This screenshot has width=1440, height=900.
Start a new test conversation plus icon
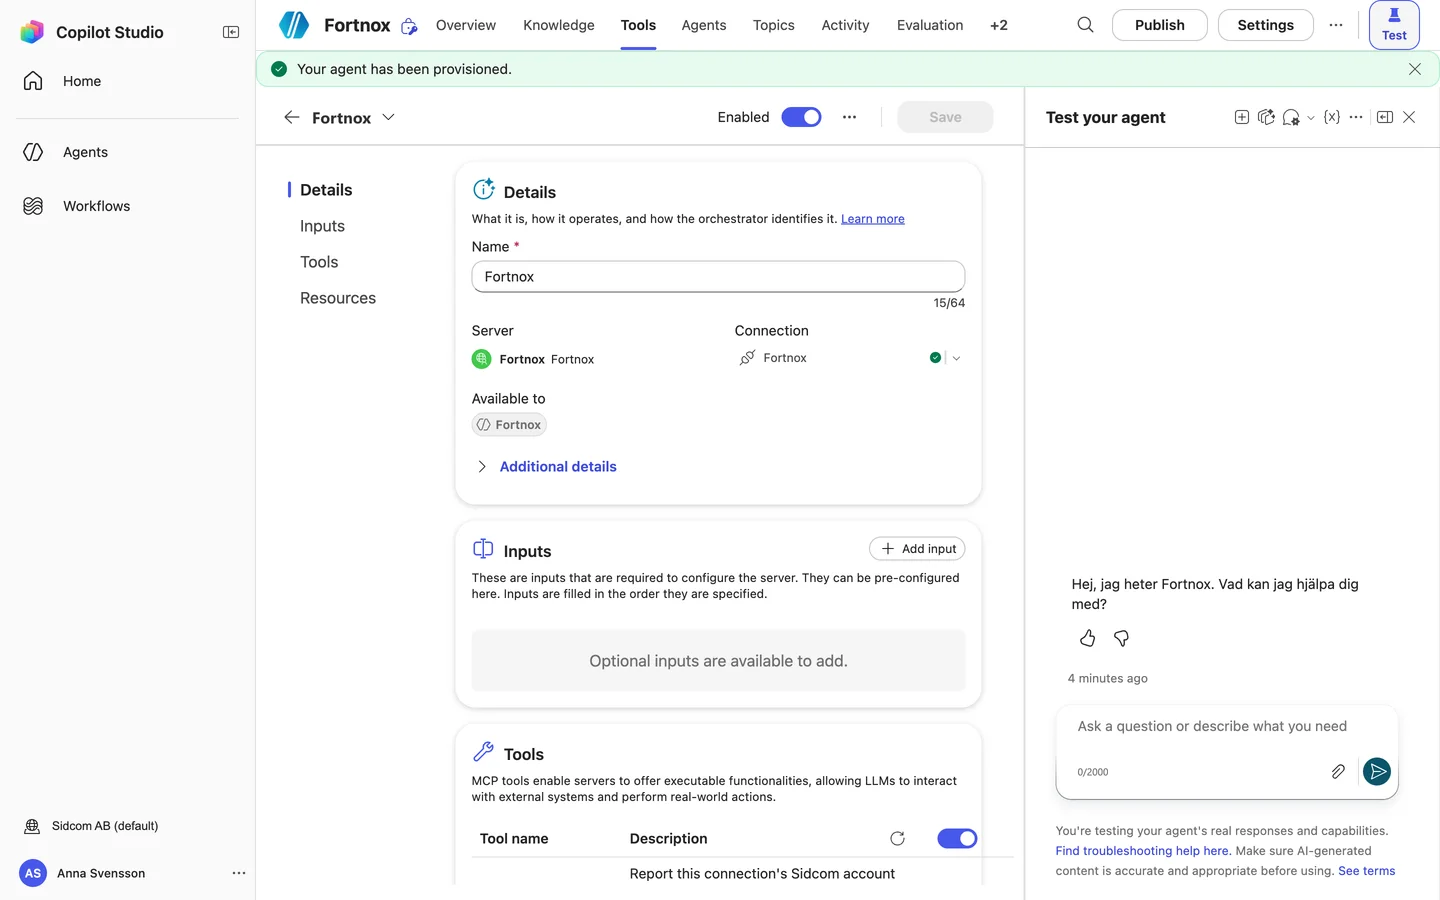pos(1242,117)
